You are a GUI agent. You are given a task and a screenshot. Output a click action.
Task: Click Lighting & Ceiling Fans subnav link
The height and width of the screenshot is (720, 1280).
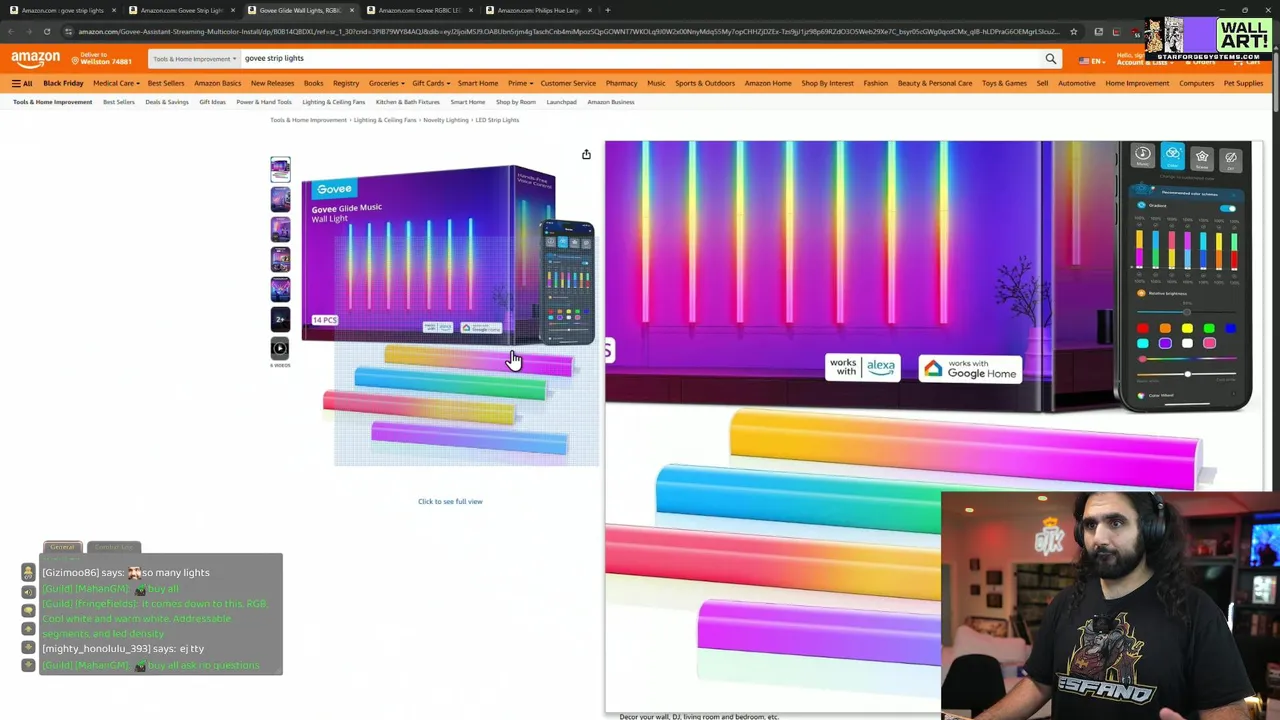click(334, 102)
